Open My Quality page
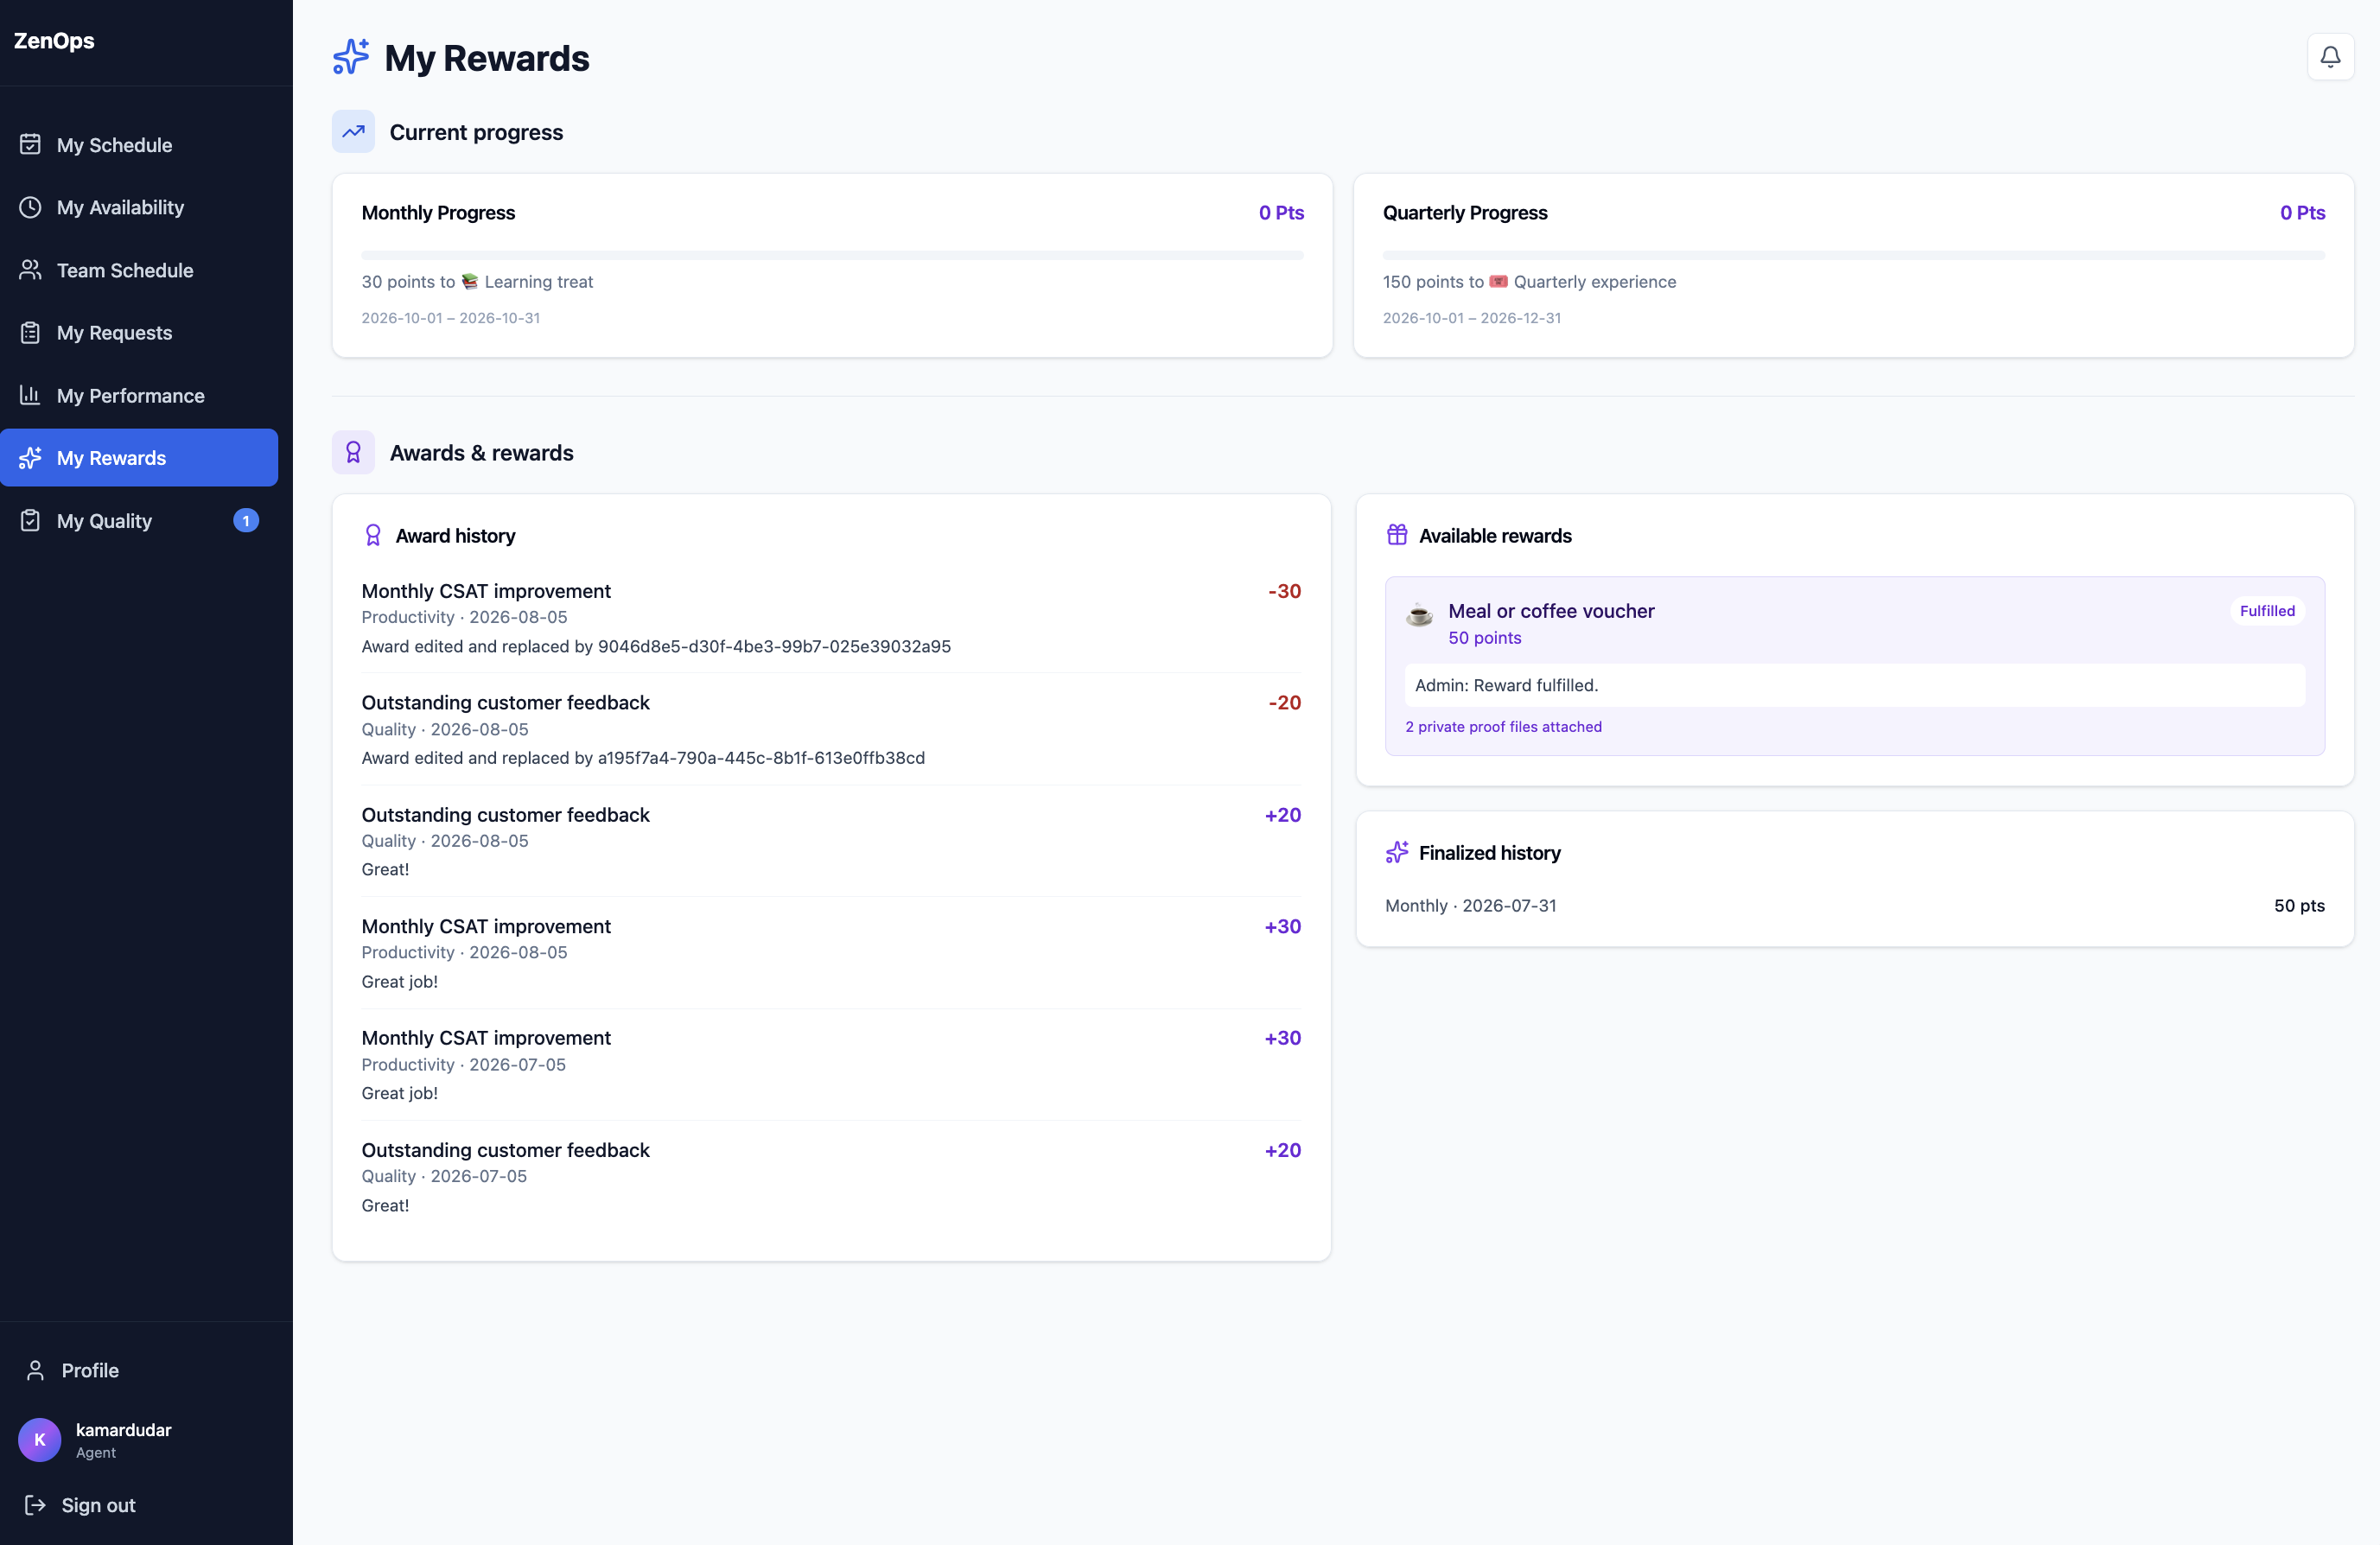 (x=139, y=521)
